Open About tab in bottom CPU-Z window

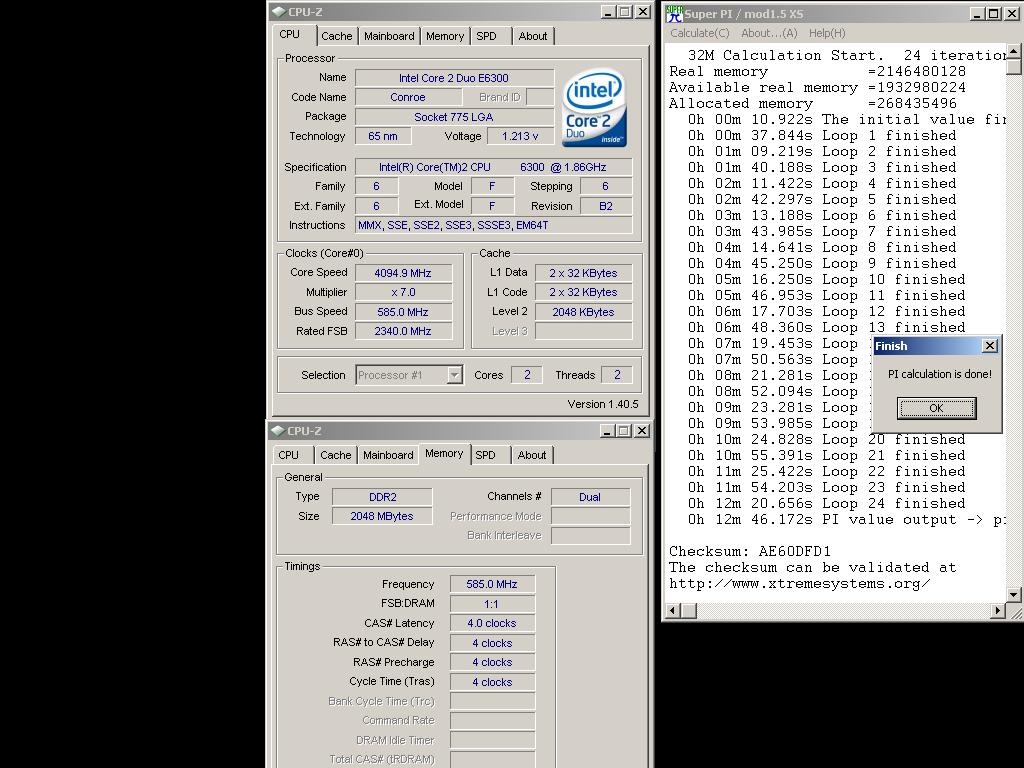(532, 455)
